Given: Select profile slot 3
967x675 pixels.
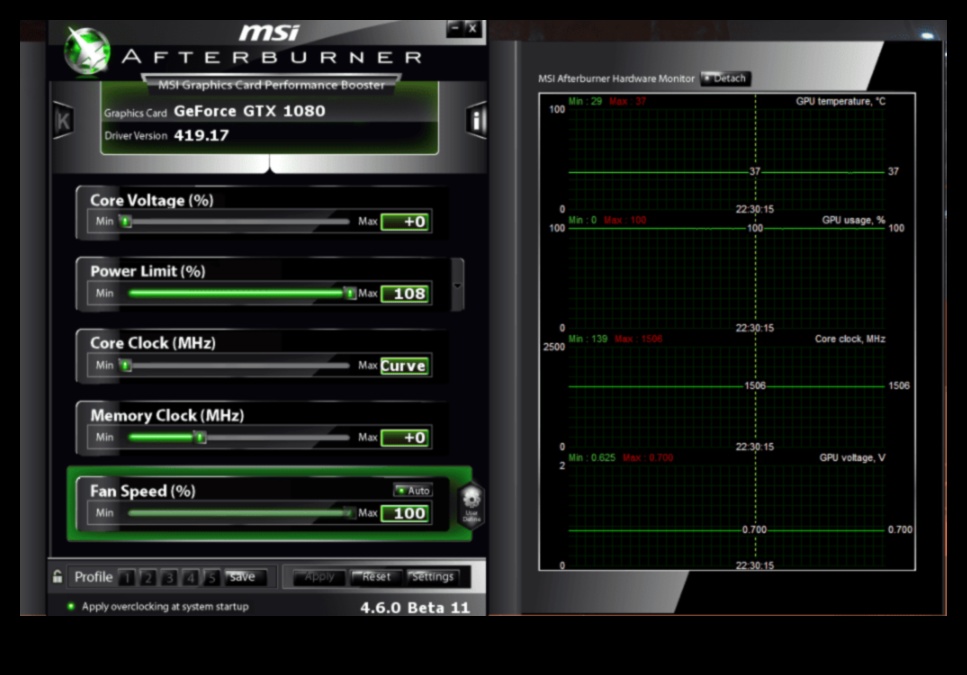Looking at the screenshot, I should pyautogui.click(x=169, y=577).
